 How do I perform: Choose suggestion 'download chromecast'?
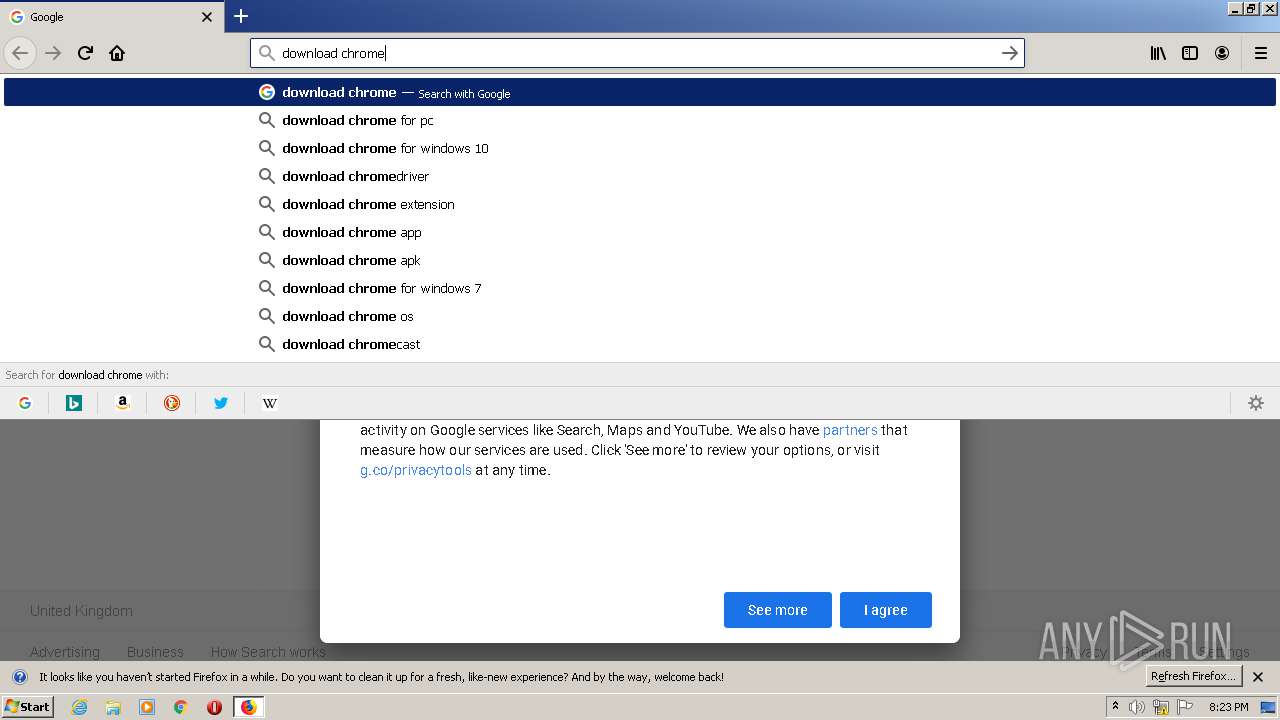click(x=640, y=344)
